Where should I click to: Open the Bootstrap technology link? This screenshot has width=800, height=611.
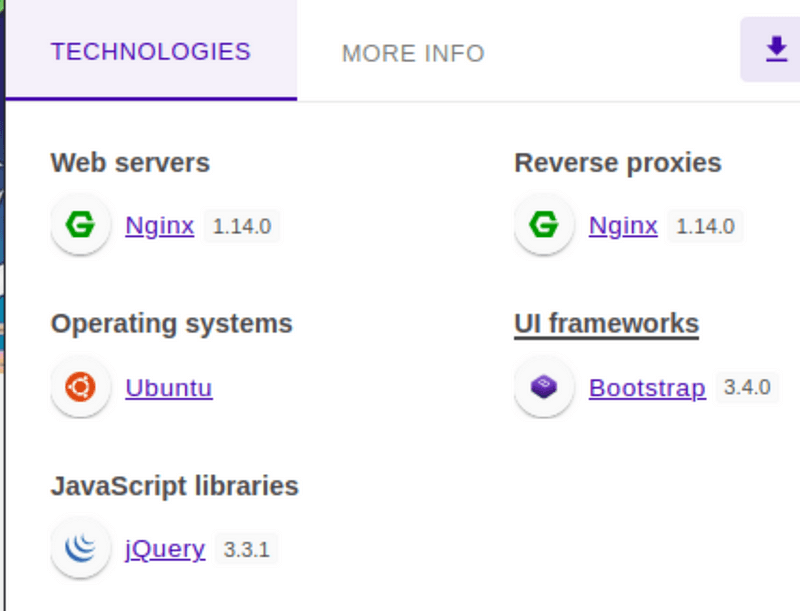(647, 388)
